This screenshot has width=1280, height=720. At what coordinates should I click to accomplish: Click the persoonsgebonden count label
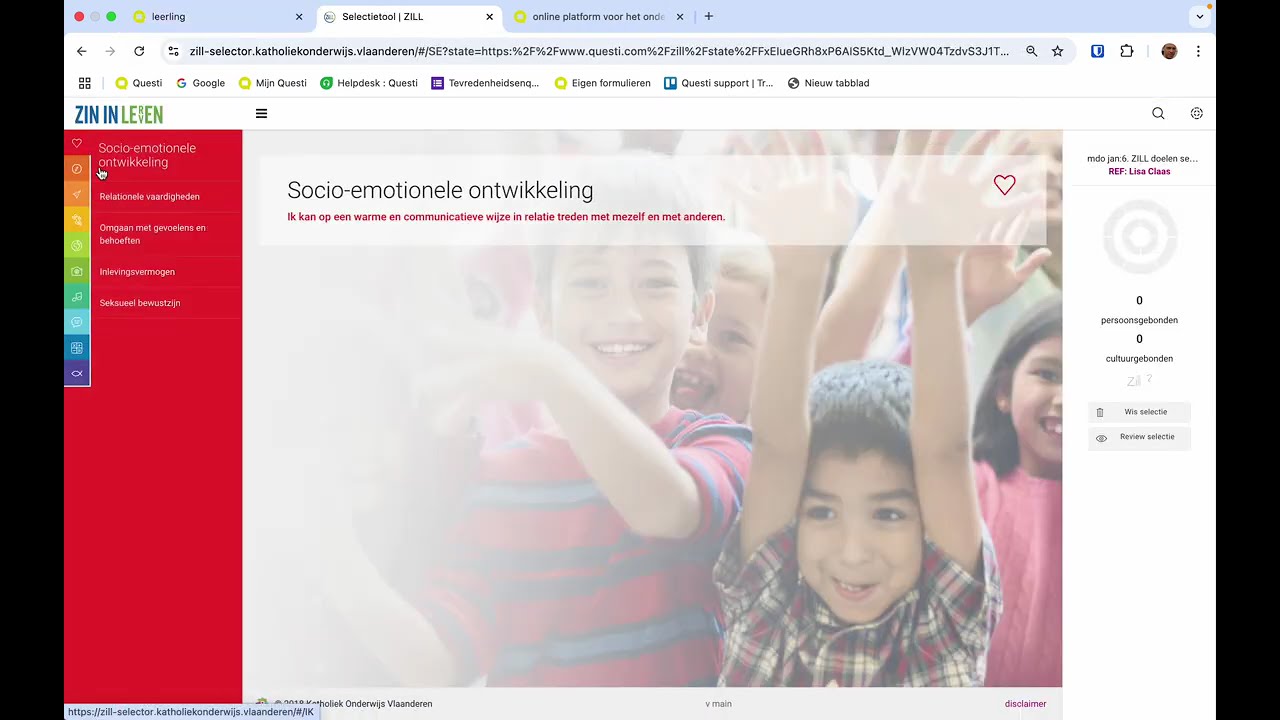coord(1139,321)
